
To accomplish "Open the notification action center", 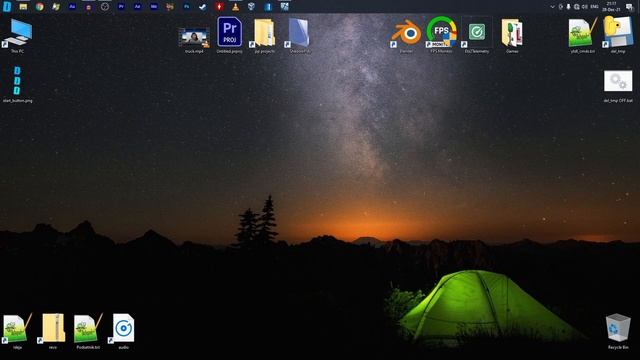I will pyautogui.click(x=629, y=7).
